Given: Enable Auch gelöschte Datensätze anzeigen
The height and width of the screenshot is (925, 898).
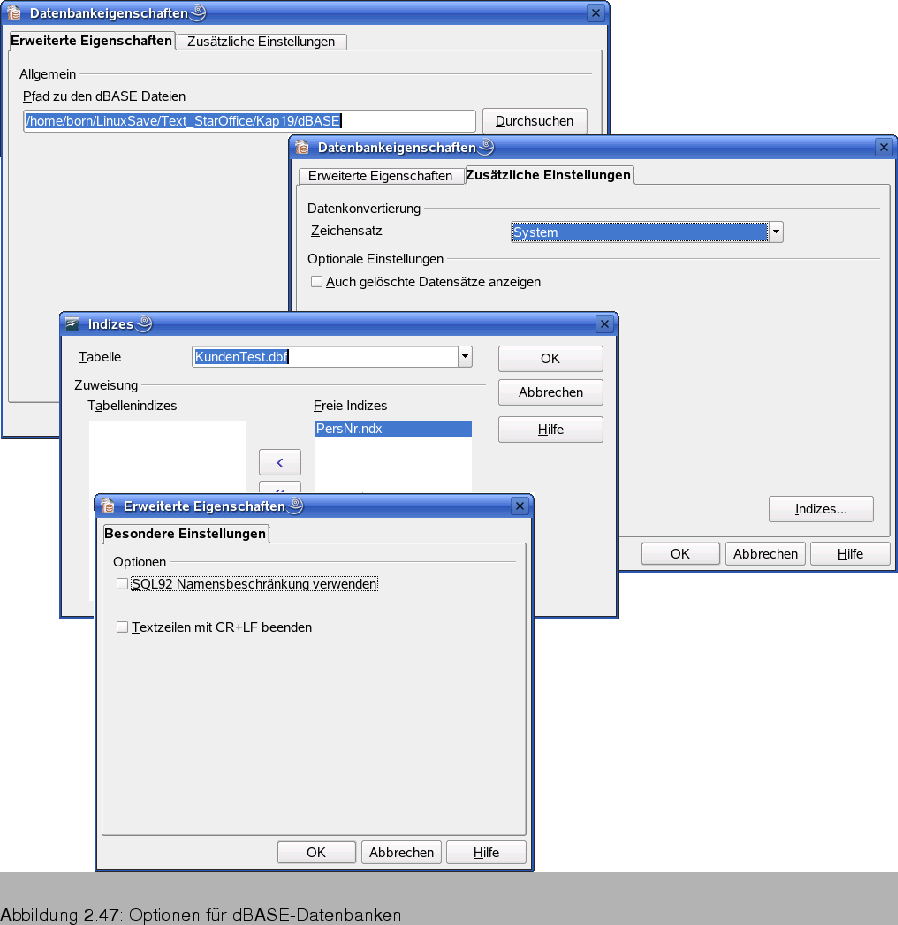Looking at the screenshot, I should pyautogui.click(x=317, y=282).
